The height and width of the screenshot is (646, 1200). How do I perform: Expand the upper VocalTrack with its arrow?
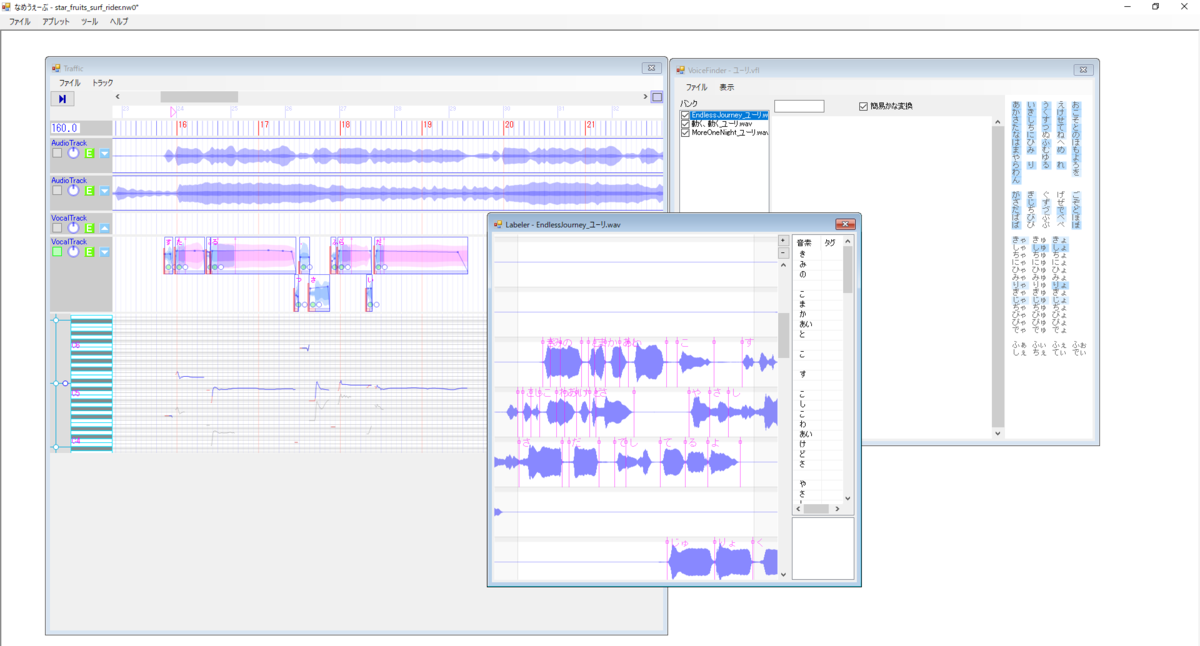coord(104,228)
